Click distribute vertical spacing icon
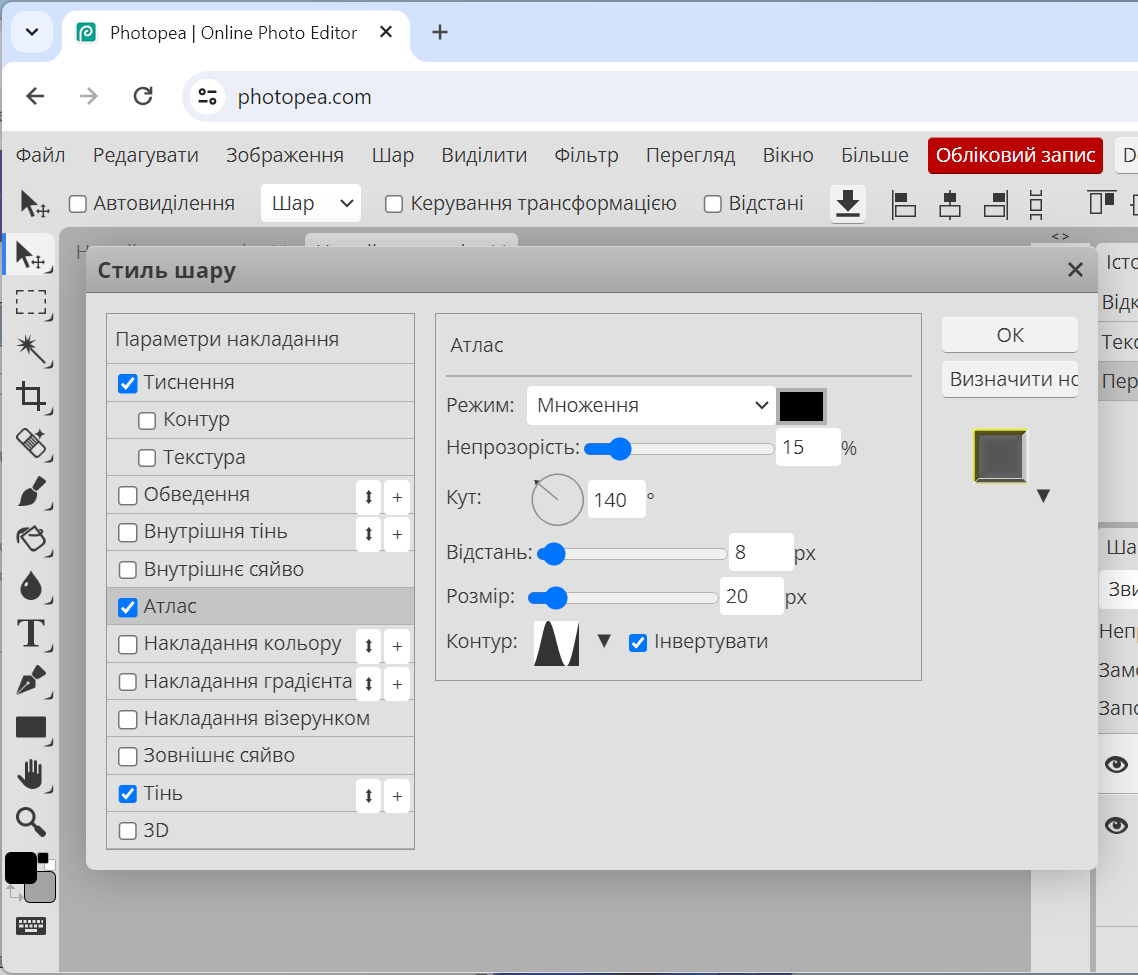This screenshot has height=975, width=1138. pos(1036,204)
